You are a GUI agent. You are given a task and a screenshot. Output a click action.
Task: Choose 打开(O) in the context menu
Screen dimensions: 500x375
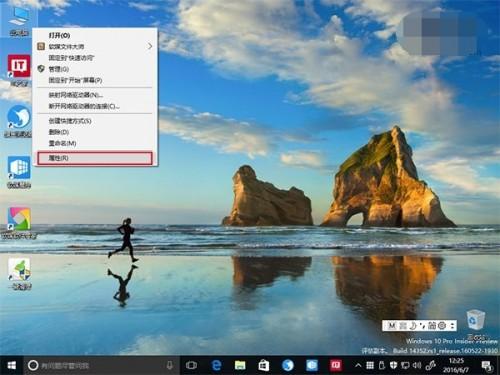pos(95,35)
